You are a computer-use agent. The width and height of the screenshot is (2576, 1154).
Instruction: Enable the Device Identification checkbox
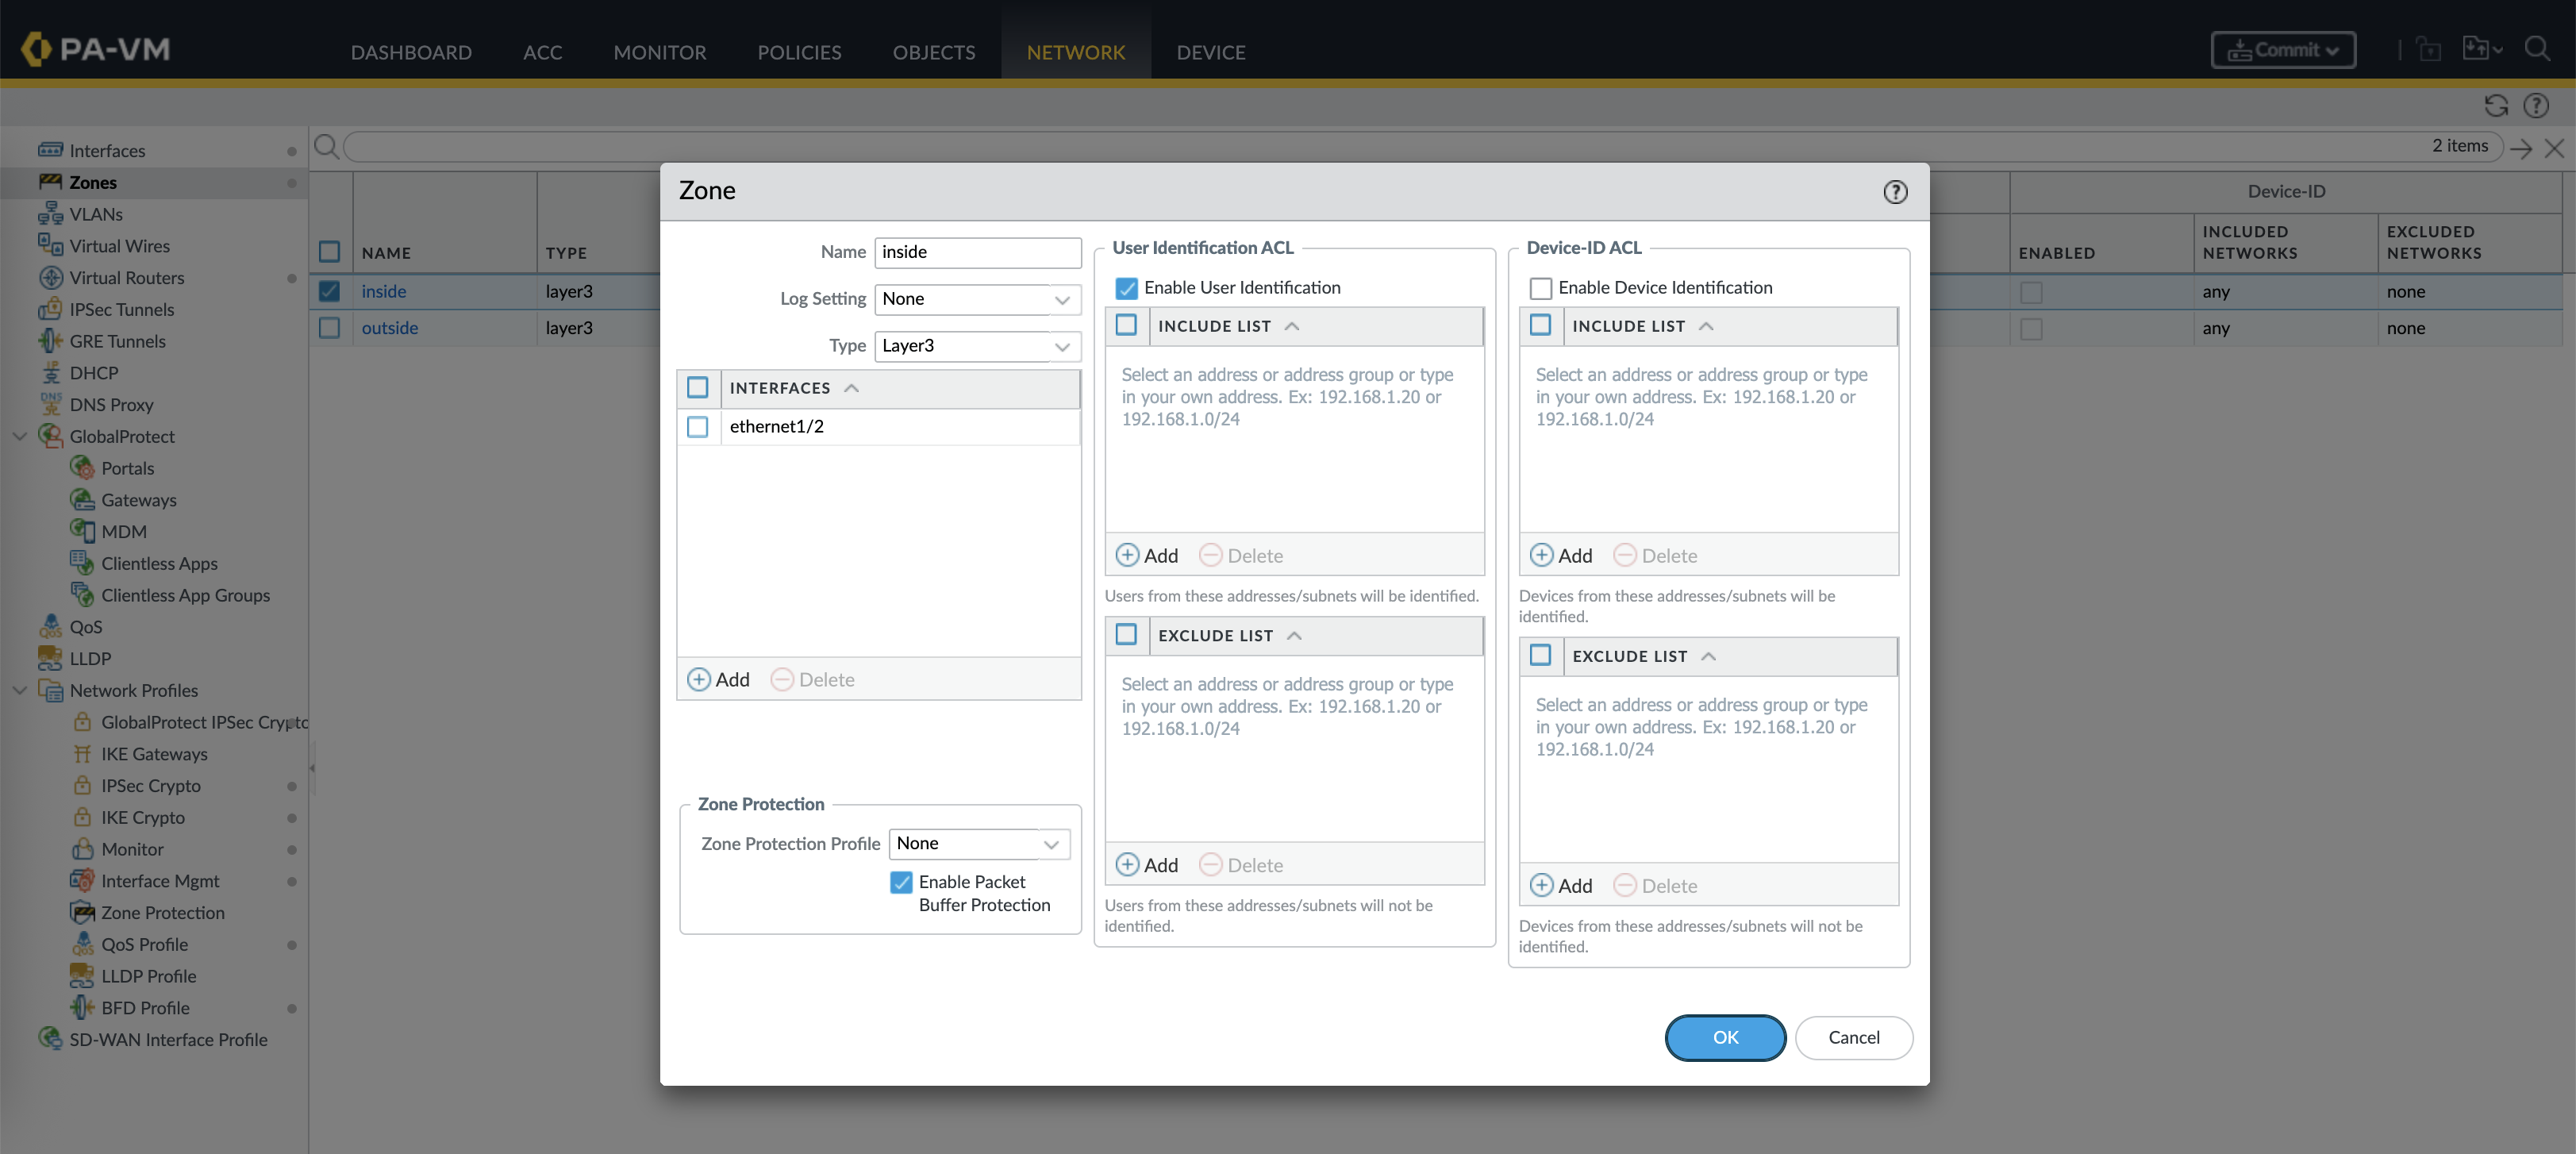[1540, 288]
